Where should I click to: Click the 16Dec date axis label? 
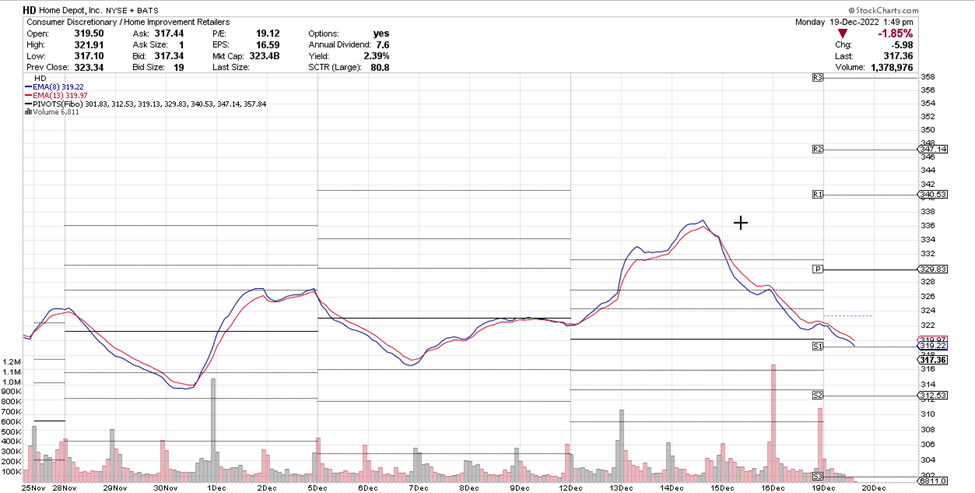pyautogui.click(x=774, y=489)
